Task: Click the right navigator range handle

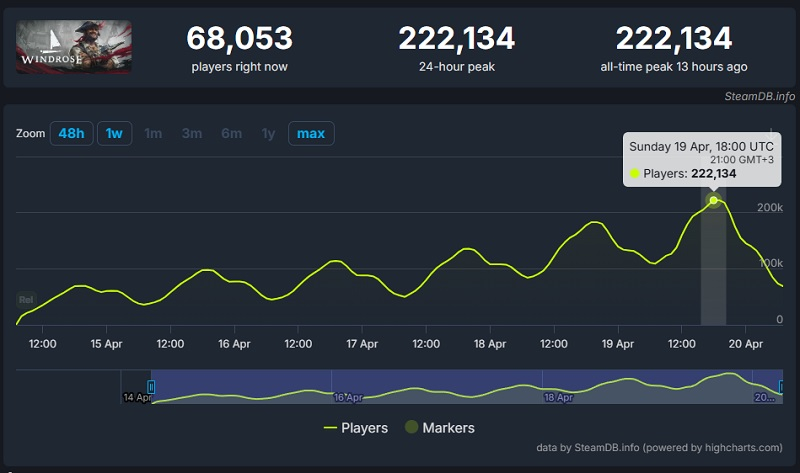Action: tap(780, 386)
